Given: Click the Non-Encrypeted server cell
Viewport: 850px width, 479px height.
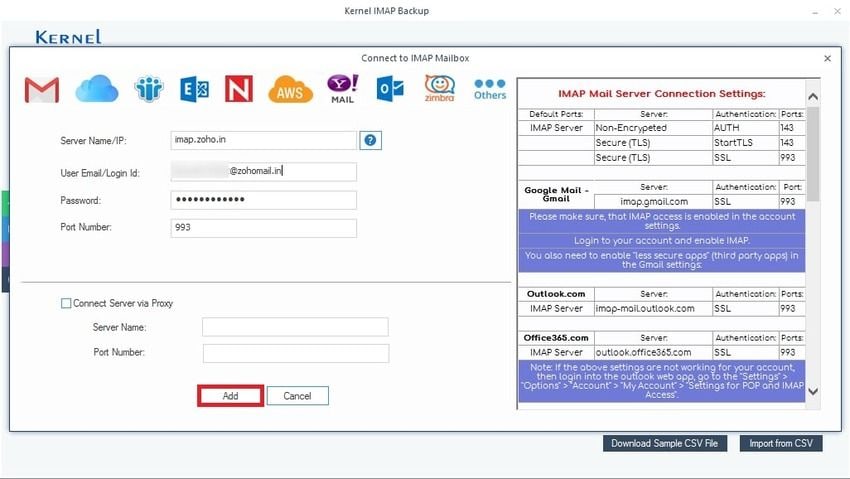Looking at the screenshot, I should point(654,128).
